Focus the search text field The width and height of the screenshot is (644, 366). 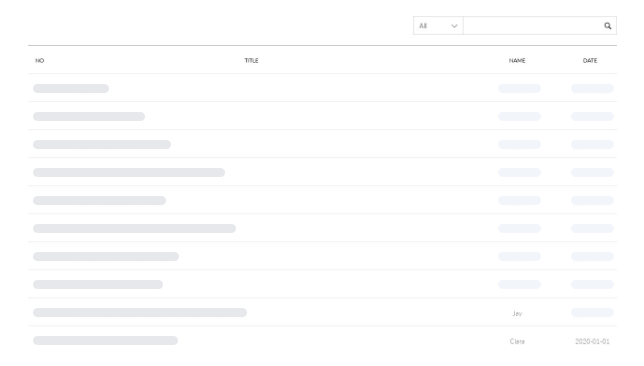pos(533,26)
